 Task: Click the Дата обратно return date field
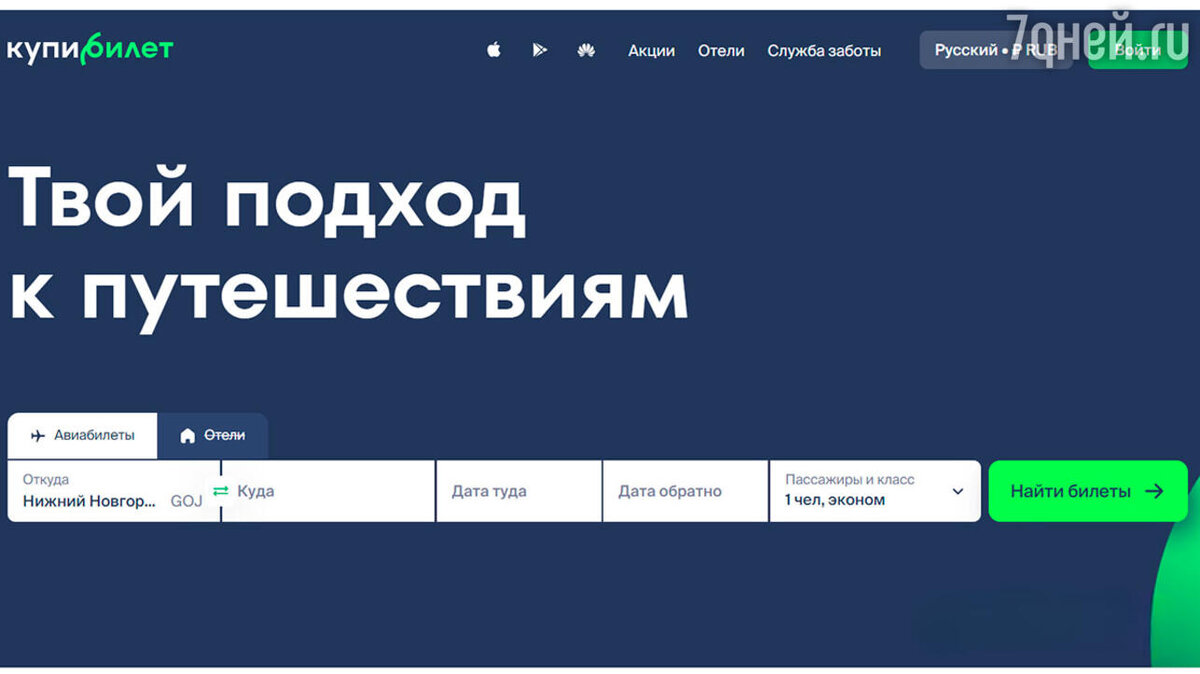point(685,490)
